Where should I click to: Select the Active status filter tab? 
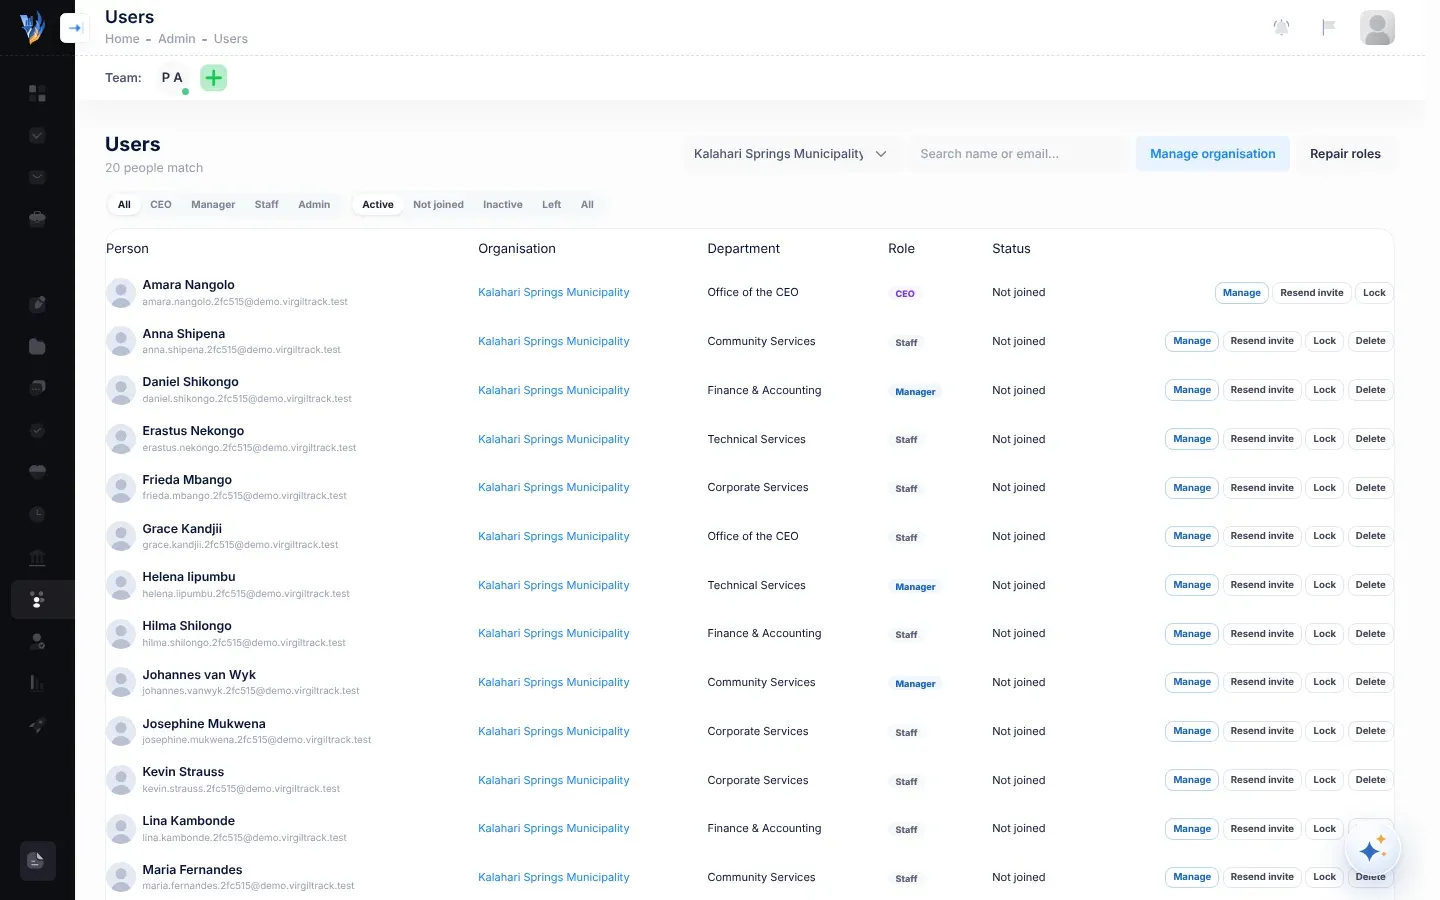coord(378,204)
